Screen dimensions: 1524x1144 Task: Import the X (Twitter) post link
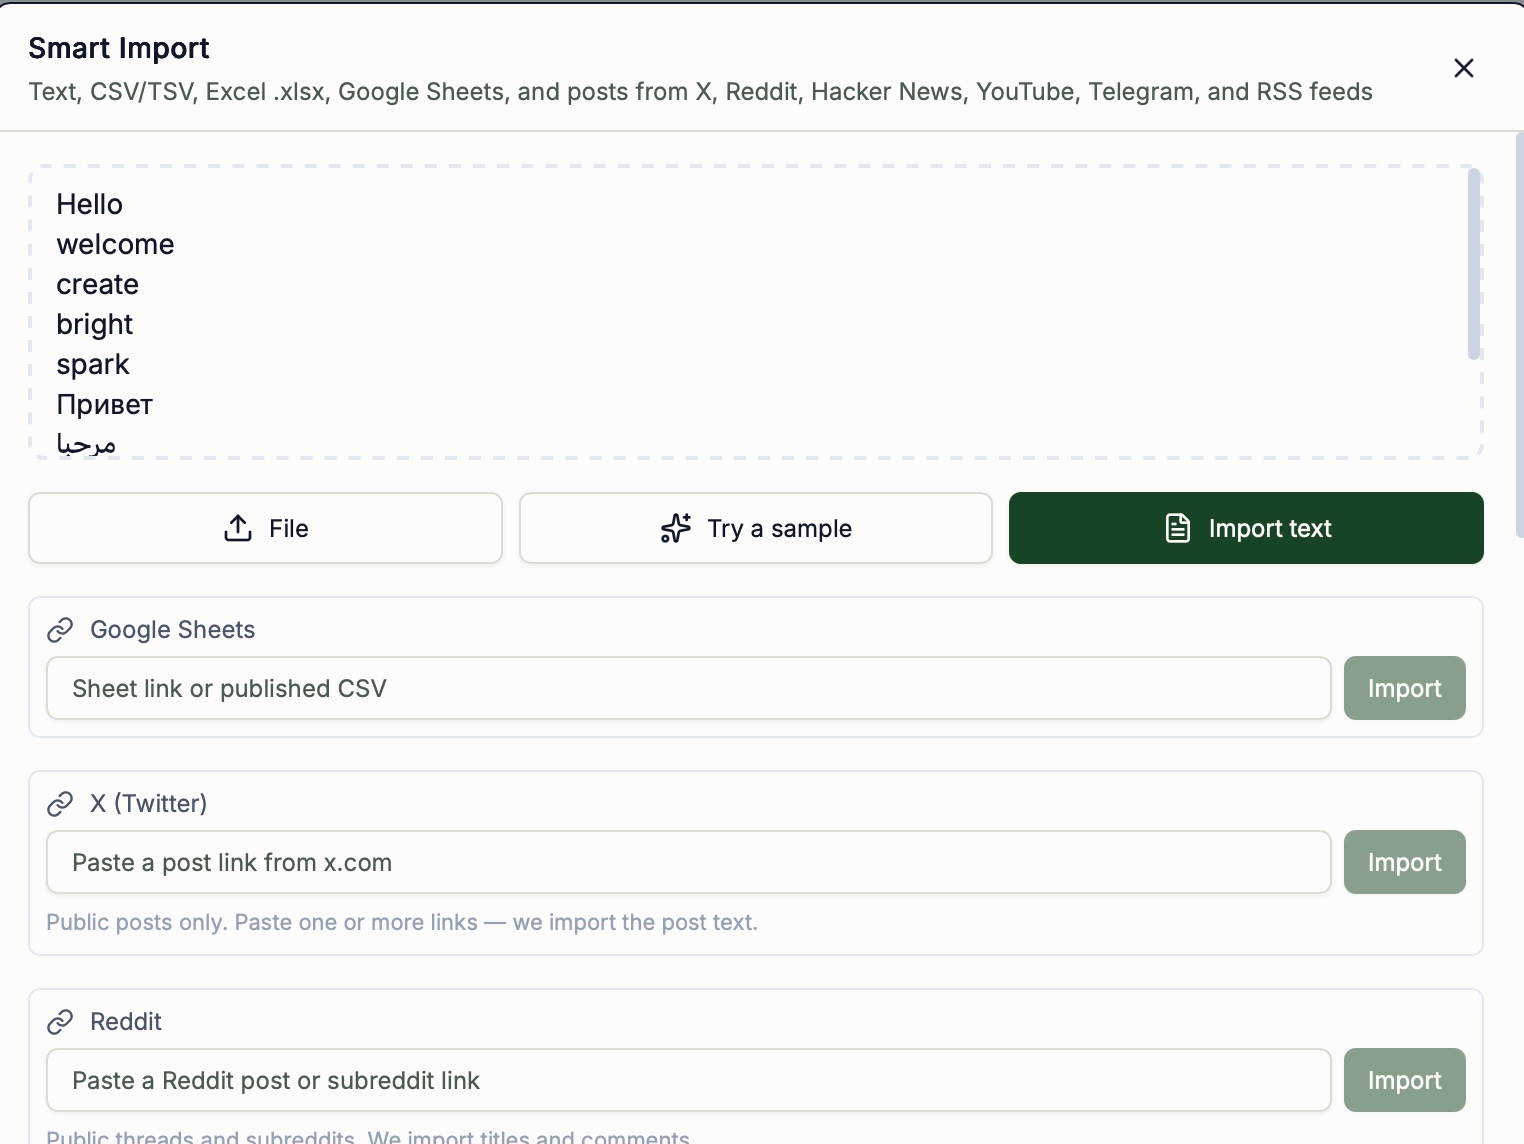tap(1405, 862)
